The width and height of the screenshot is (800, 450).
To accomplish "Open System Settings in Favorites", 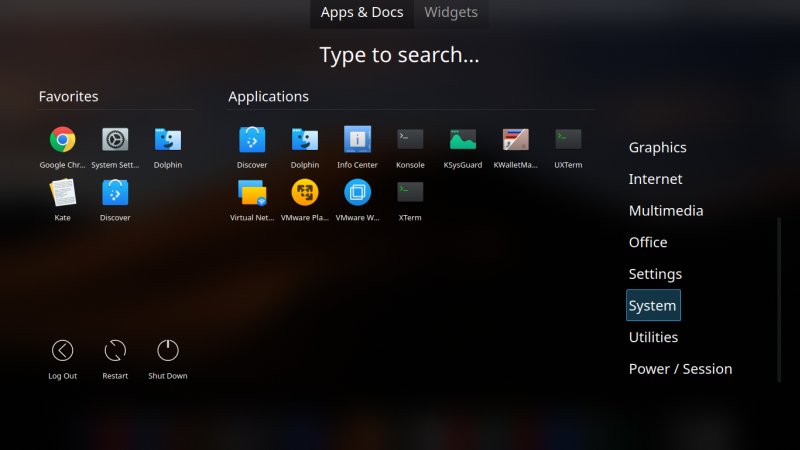I will 115,140.
